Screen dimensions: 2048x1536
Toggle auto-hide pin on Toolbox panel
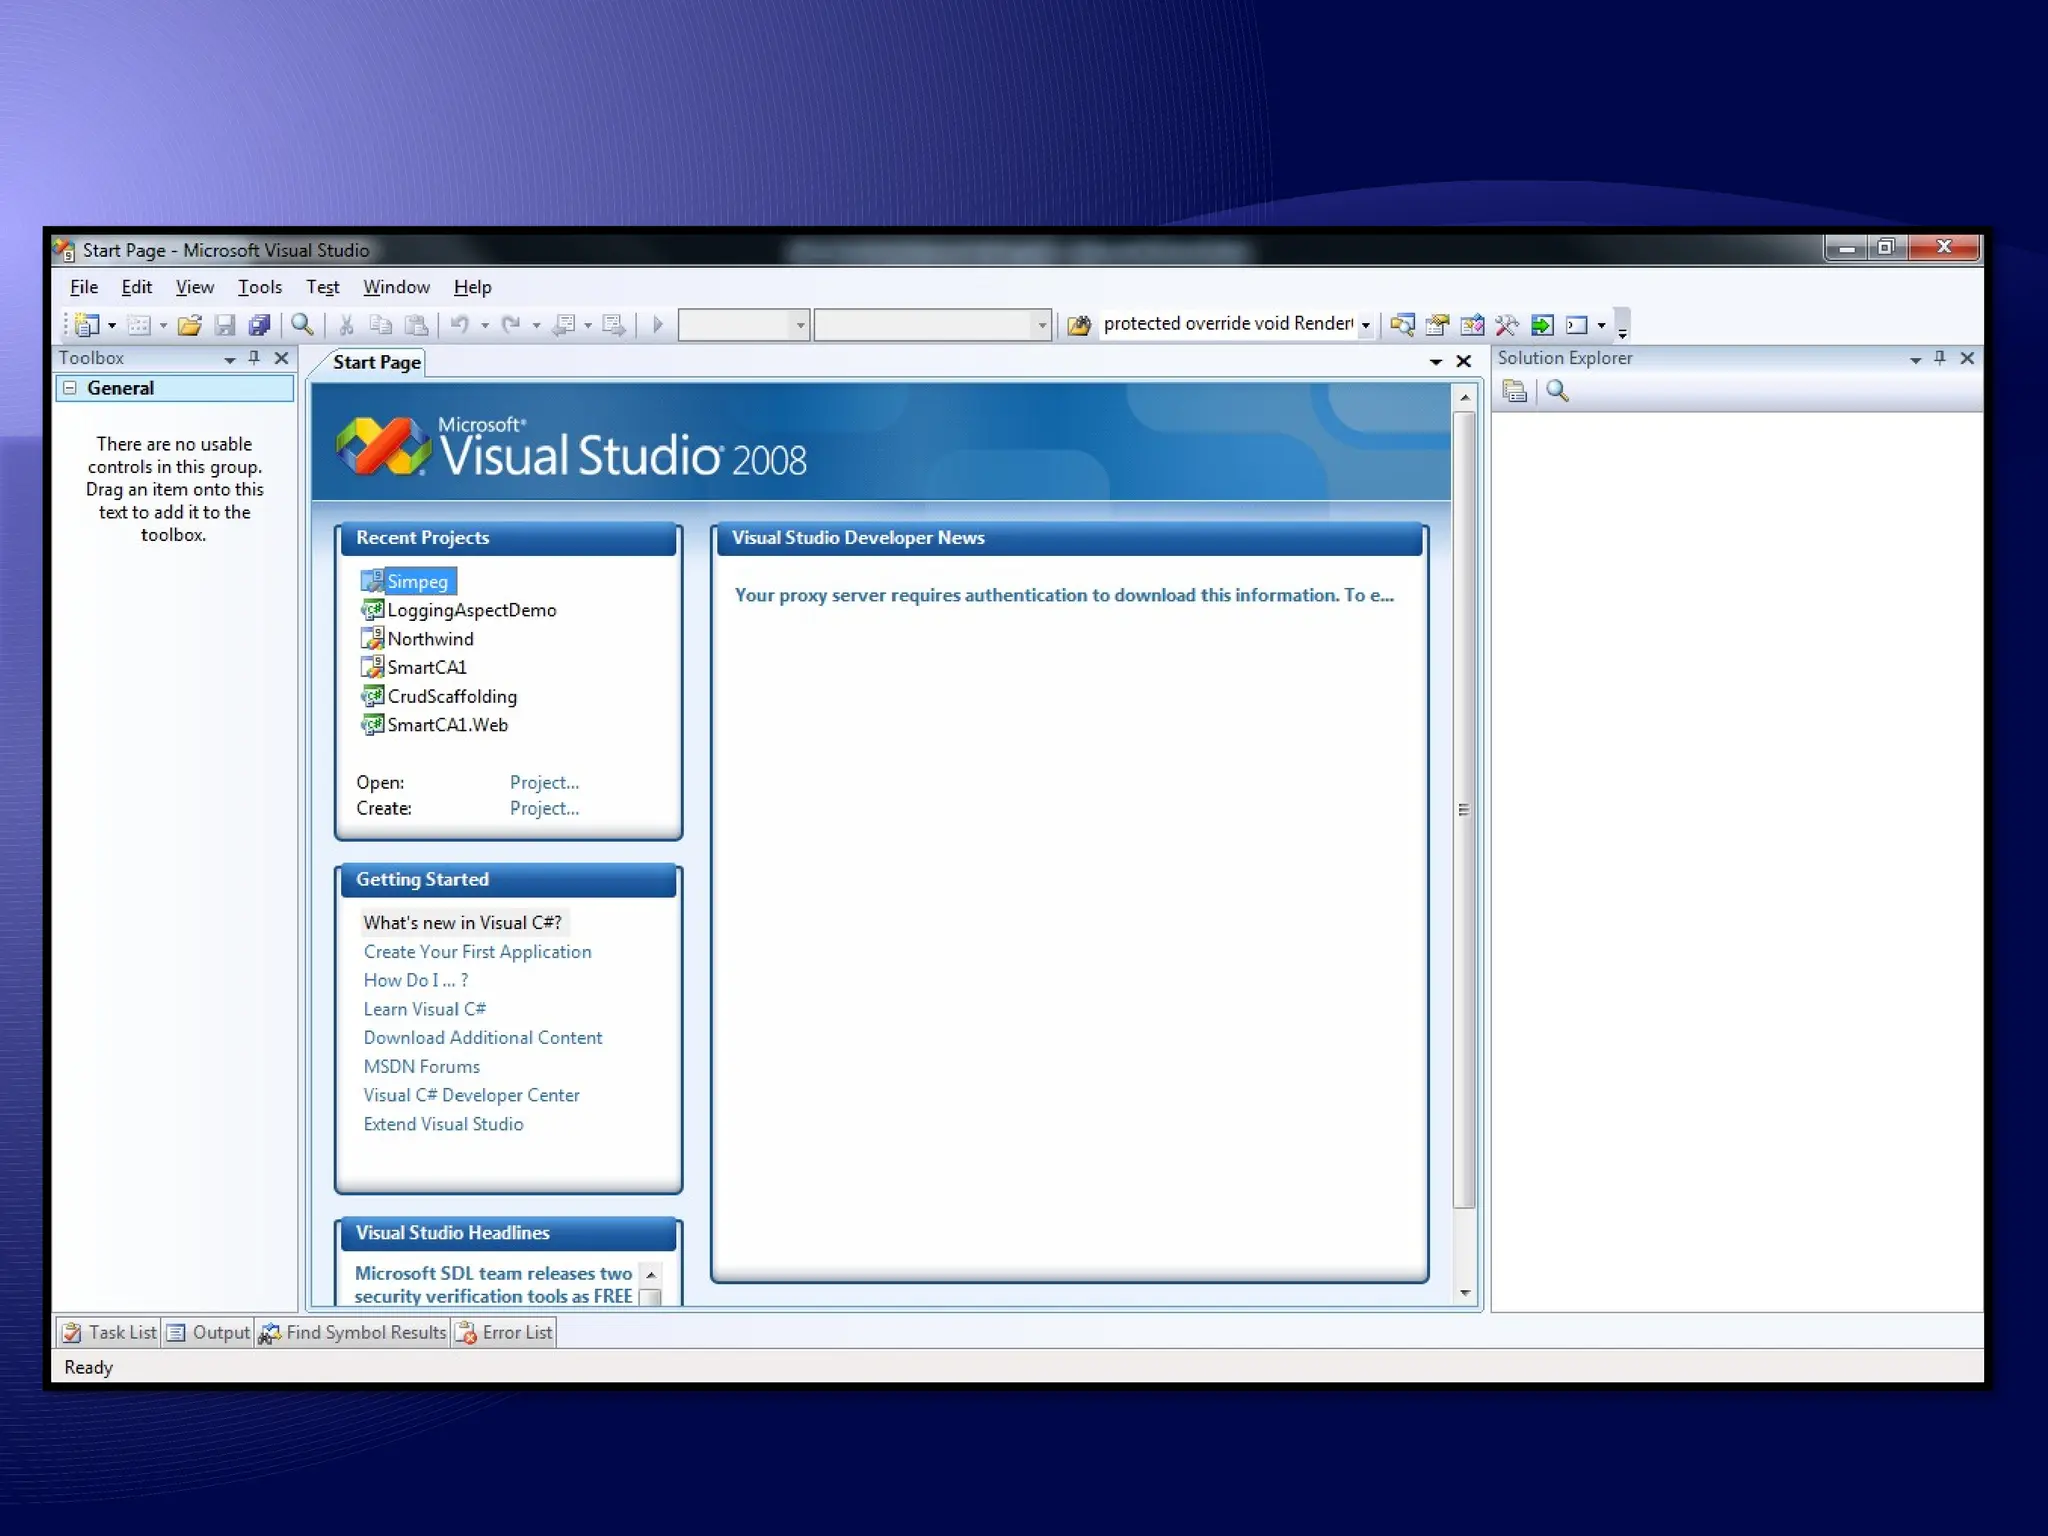[x=254, y=358]
